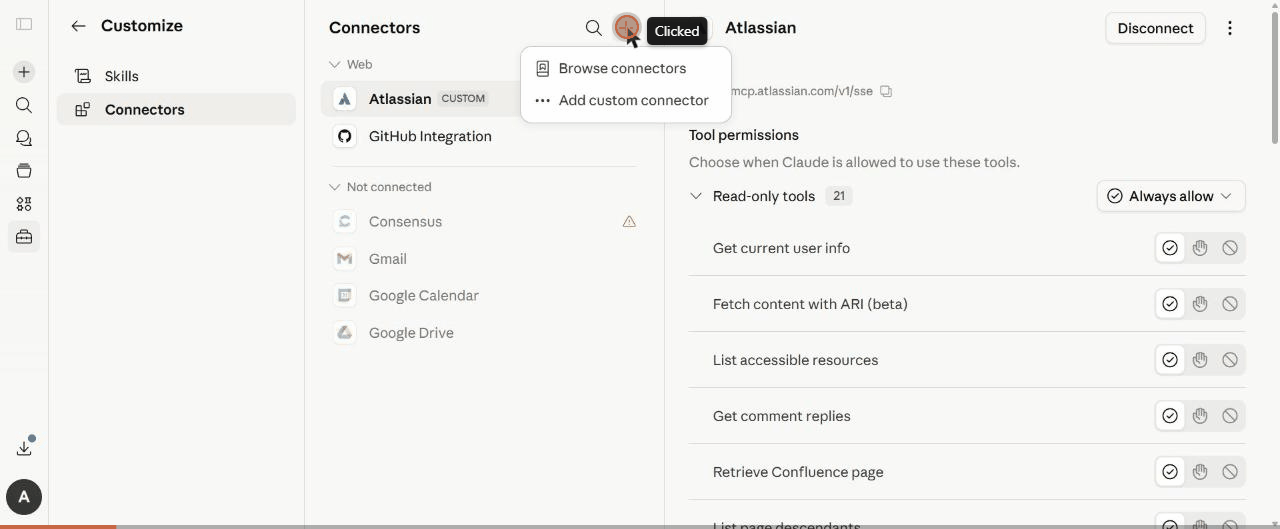Click the CUSTOM badge beside Atlassian
1280x529 pixels.
pos(463,99)
